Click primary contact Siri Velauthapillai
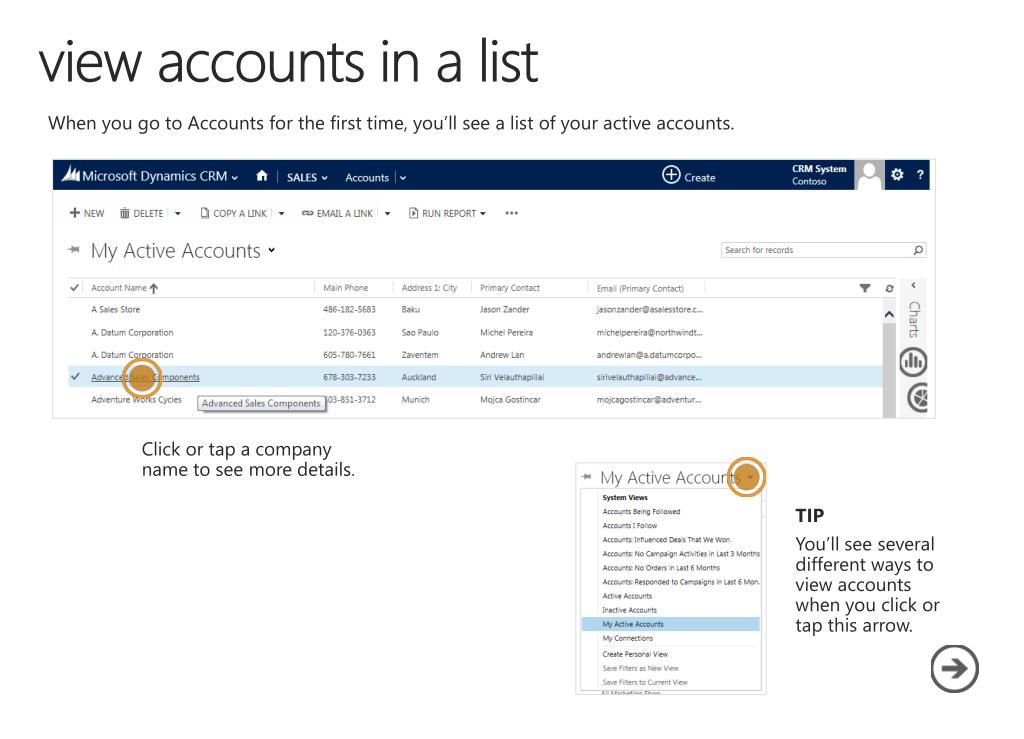Screen dimensions: 1024x739 pyautogui.click(x=512, y=377)
